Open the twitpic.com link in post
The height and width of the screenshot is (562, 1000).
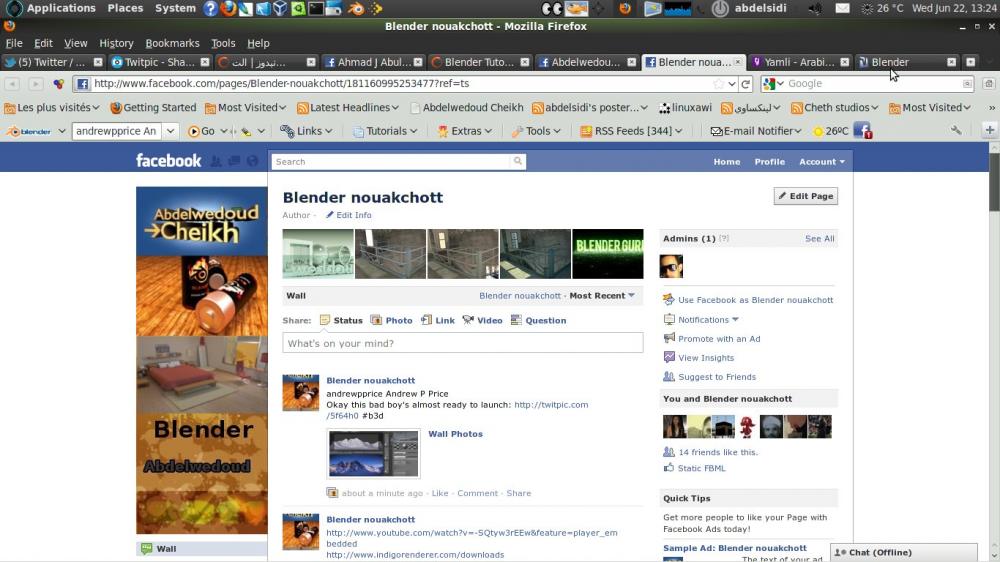tap(457, 410)
